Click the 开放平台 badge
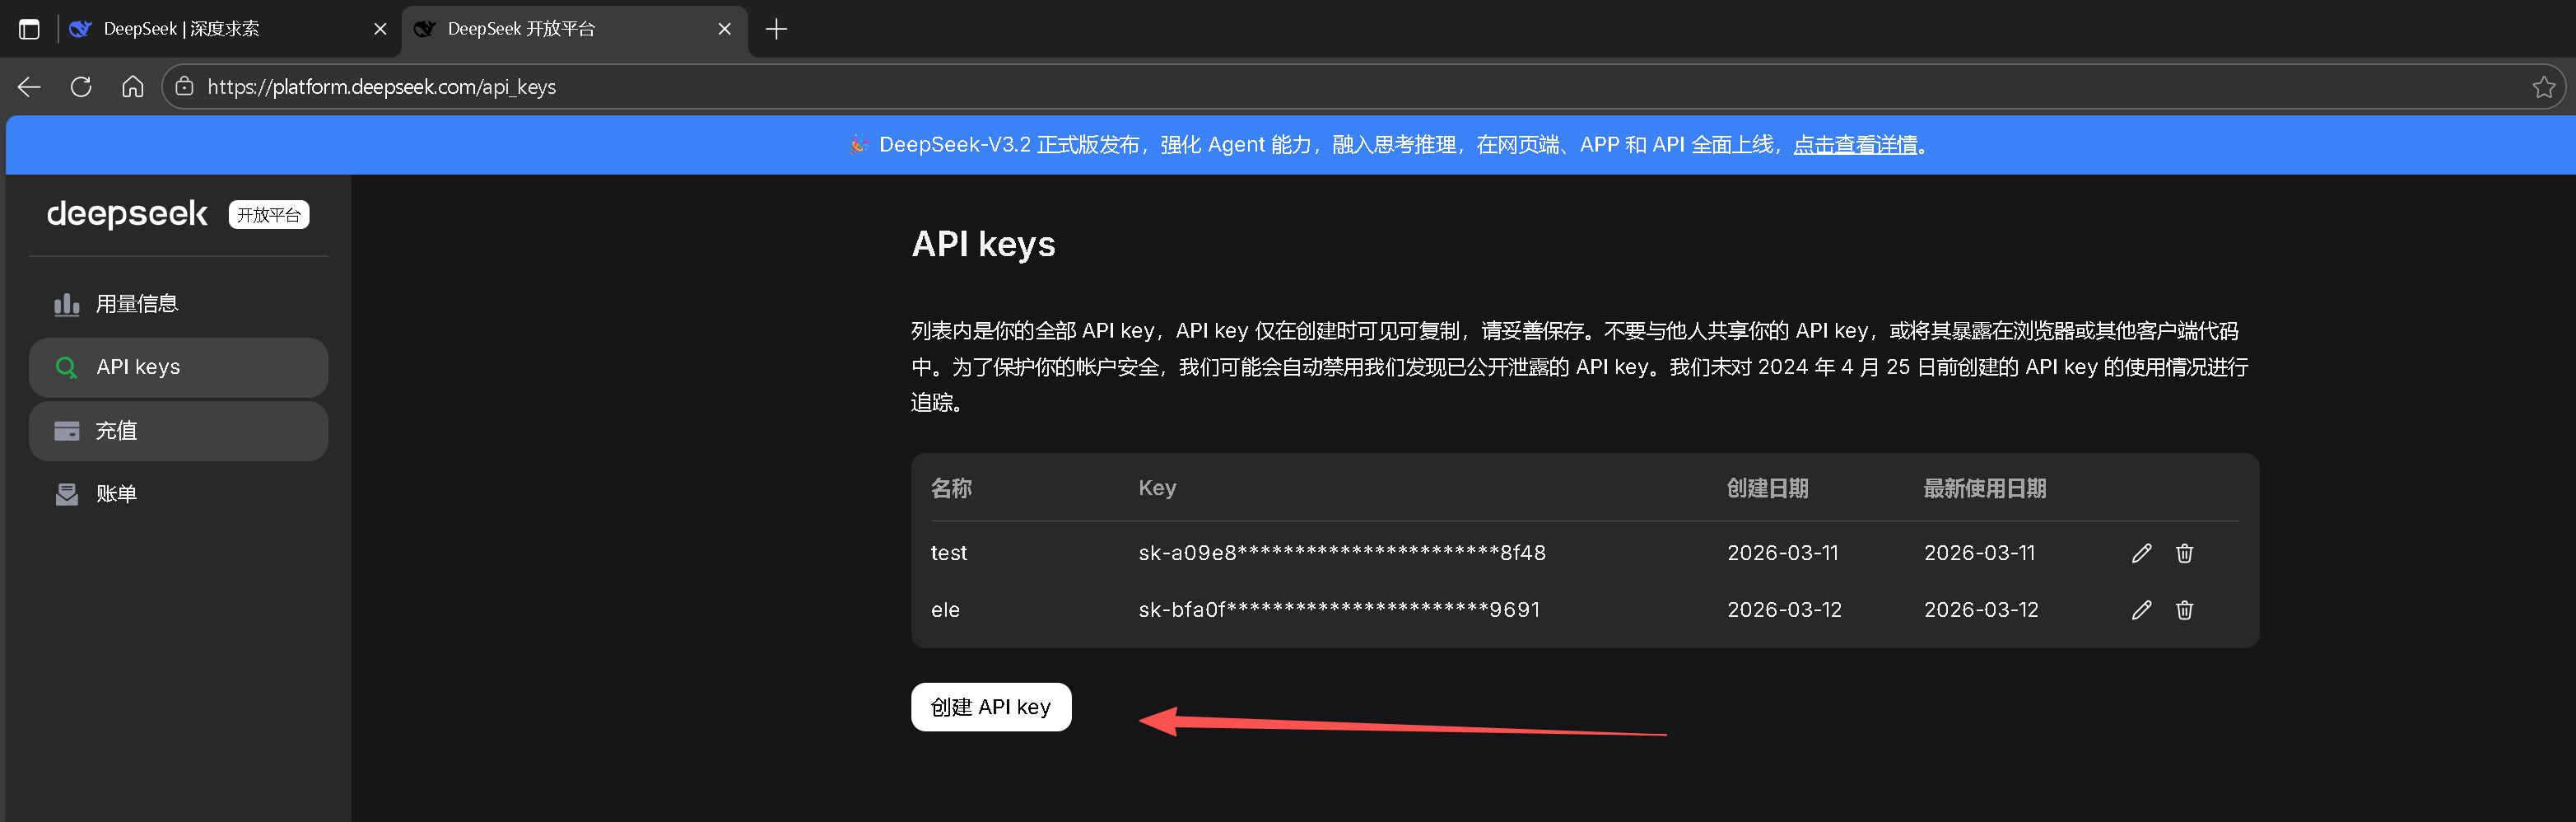2576x822 pixels. point(269,215)
